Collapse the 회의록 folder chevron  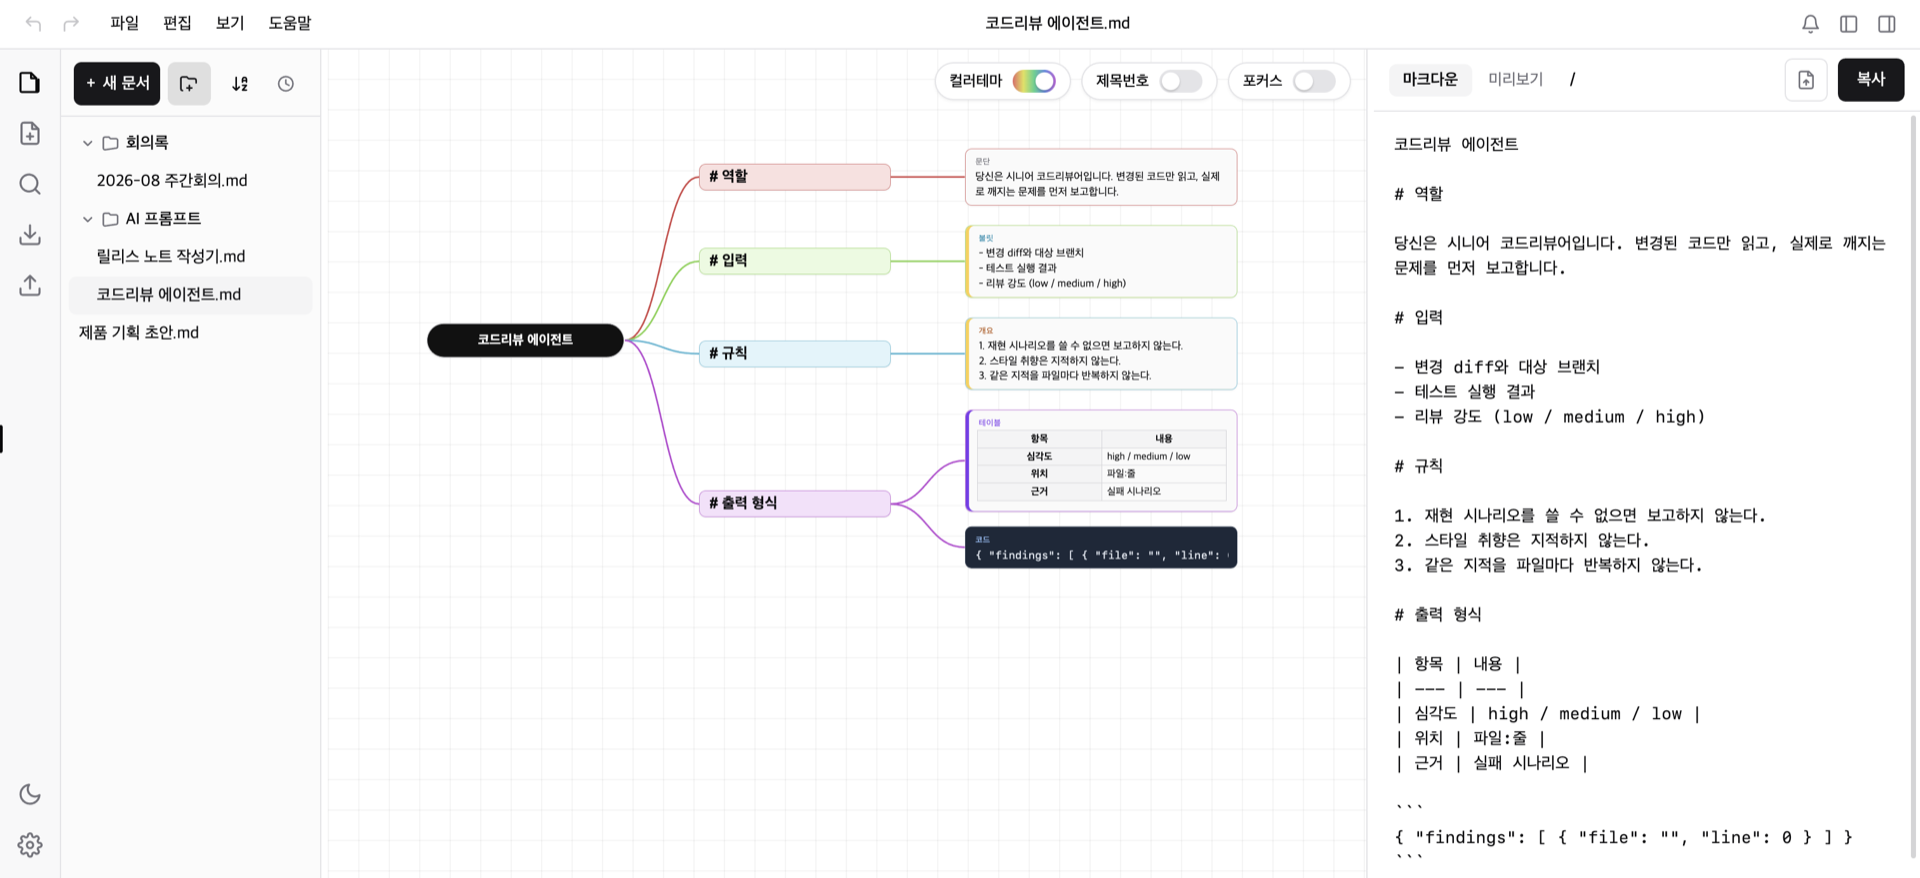[88, 143]
